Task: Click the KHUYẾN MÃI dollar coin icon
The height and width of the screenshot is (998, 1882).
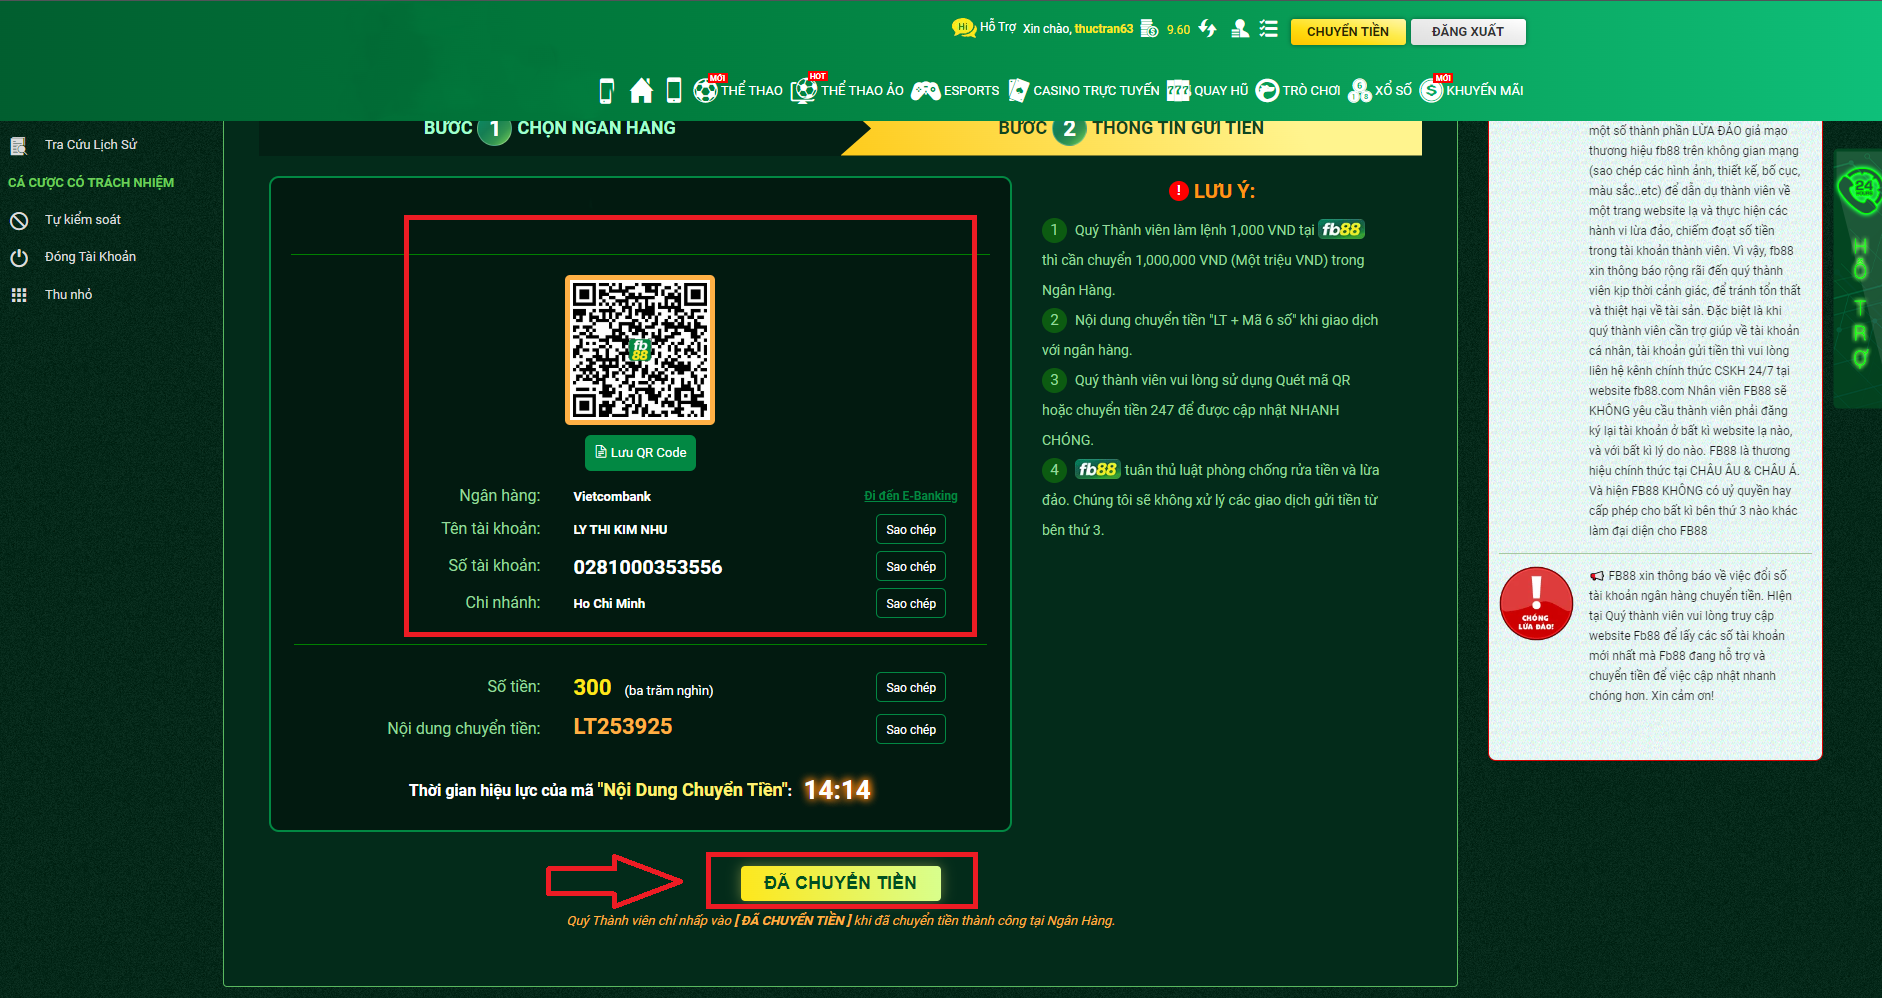Action: 1432,90
